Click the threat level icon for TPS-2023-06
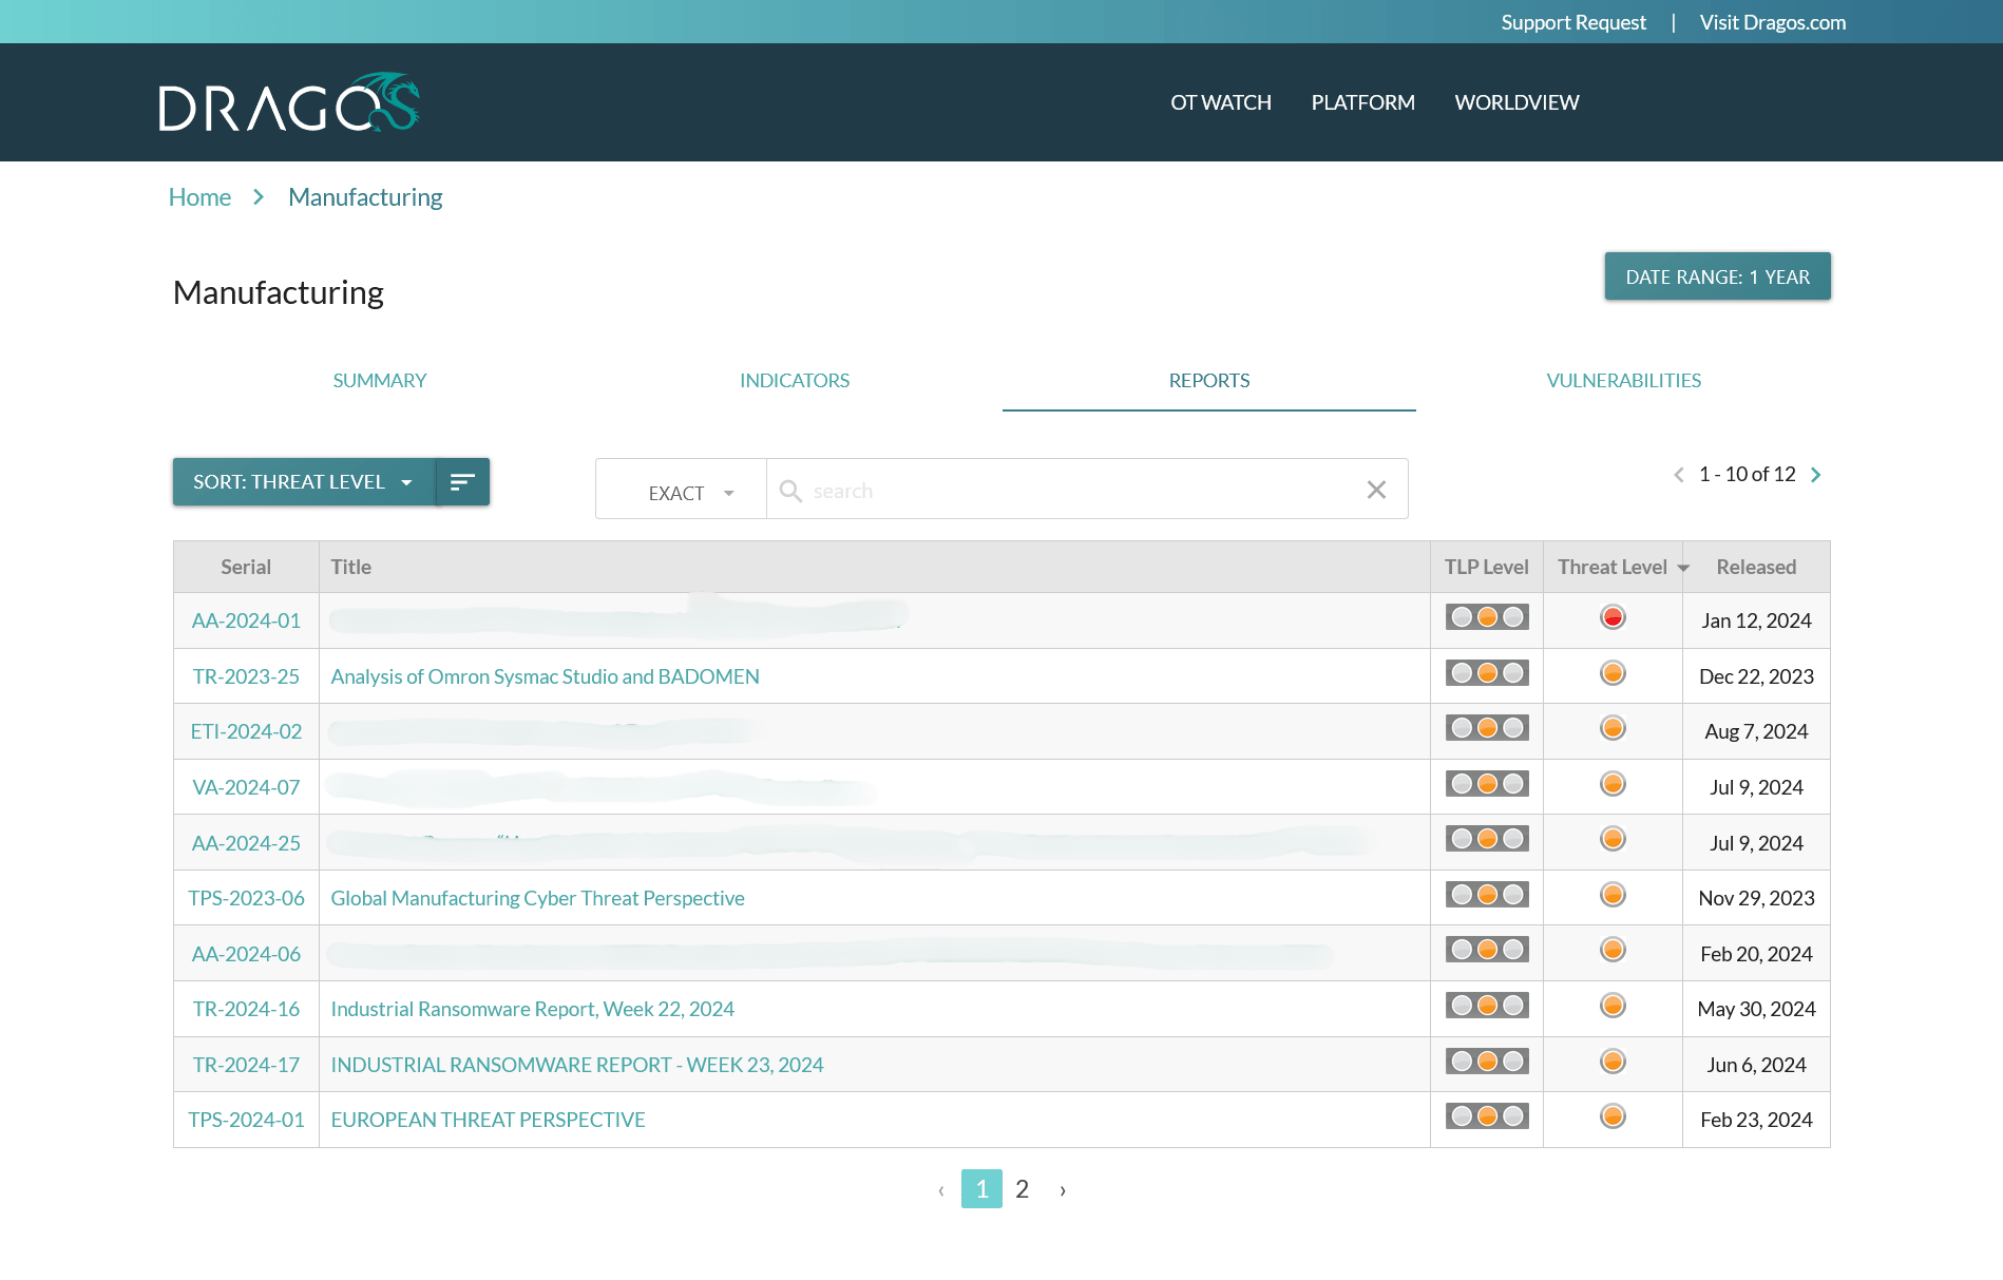 [1612, 895]
